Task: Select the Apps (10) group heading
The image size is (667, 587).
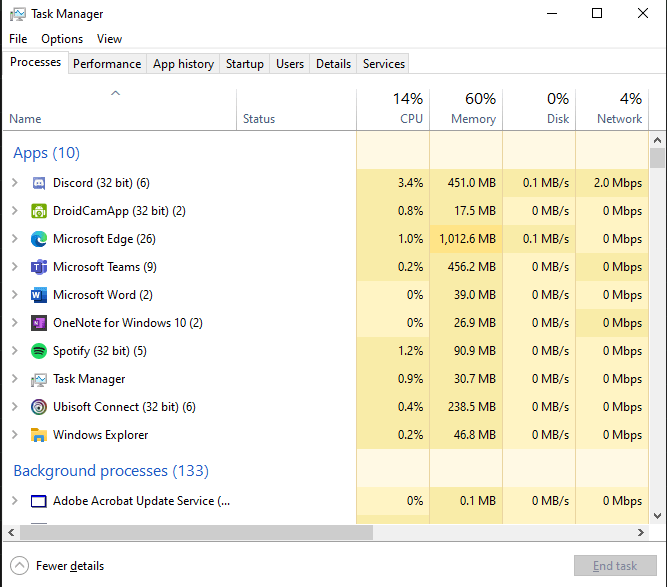Action: click(46, 153)
